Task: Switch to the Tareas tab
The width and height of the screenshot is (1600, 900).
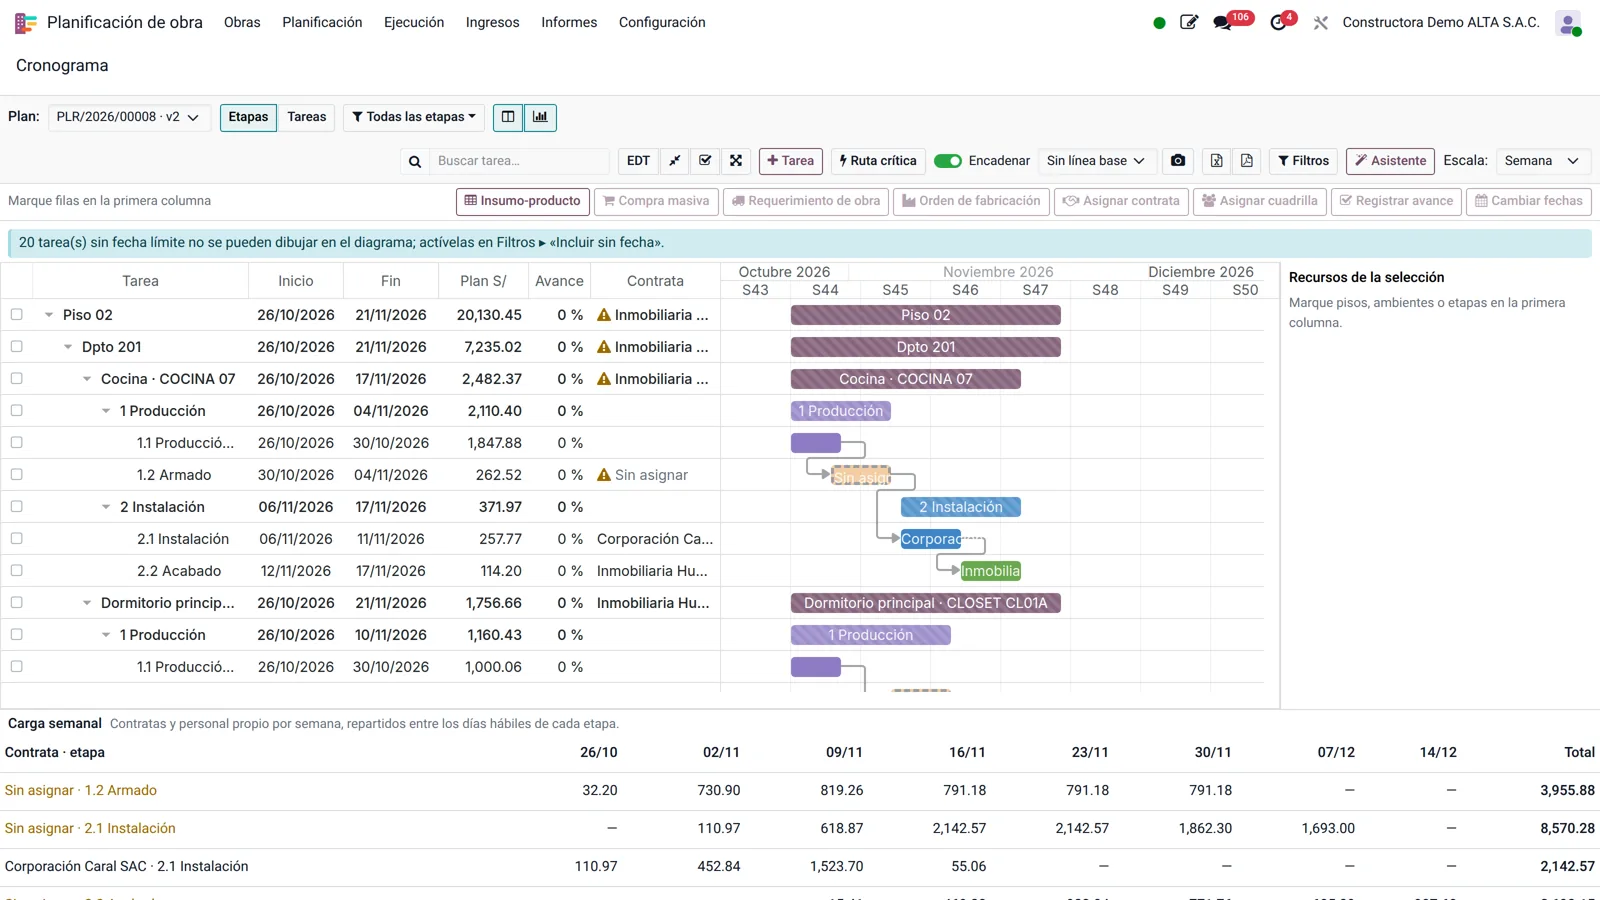Action: click(307, 117)
